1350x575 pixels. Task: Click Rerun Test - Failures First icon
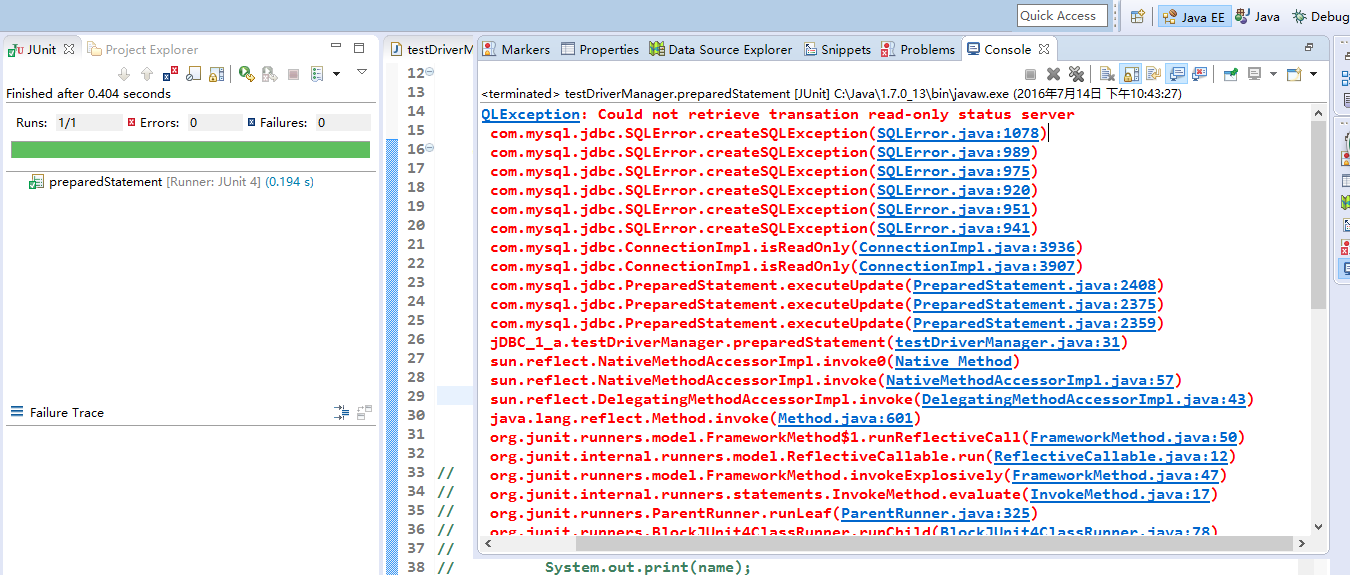[270, 74]
